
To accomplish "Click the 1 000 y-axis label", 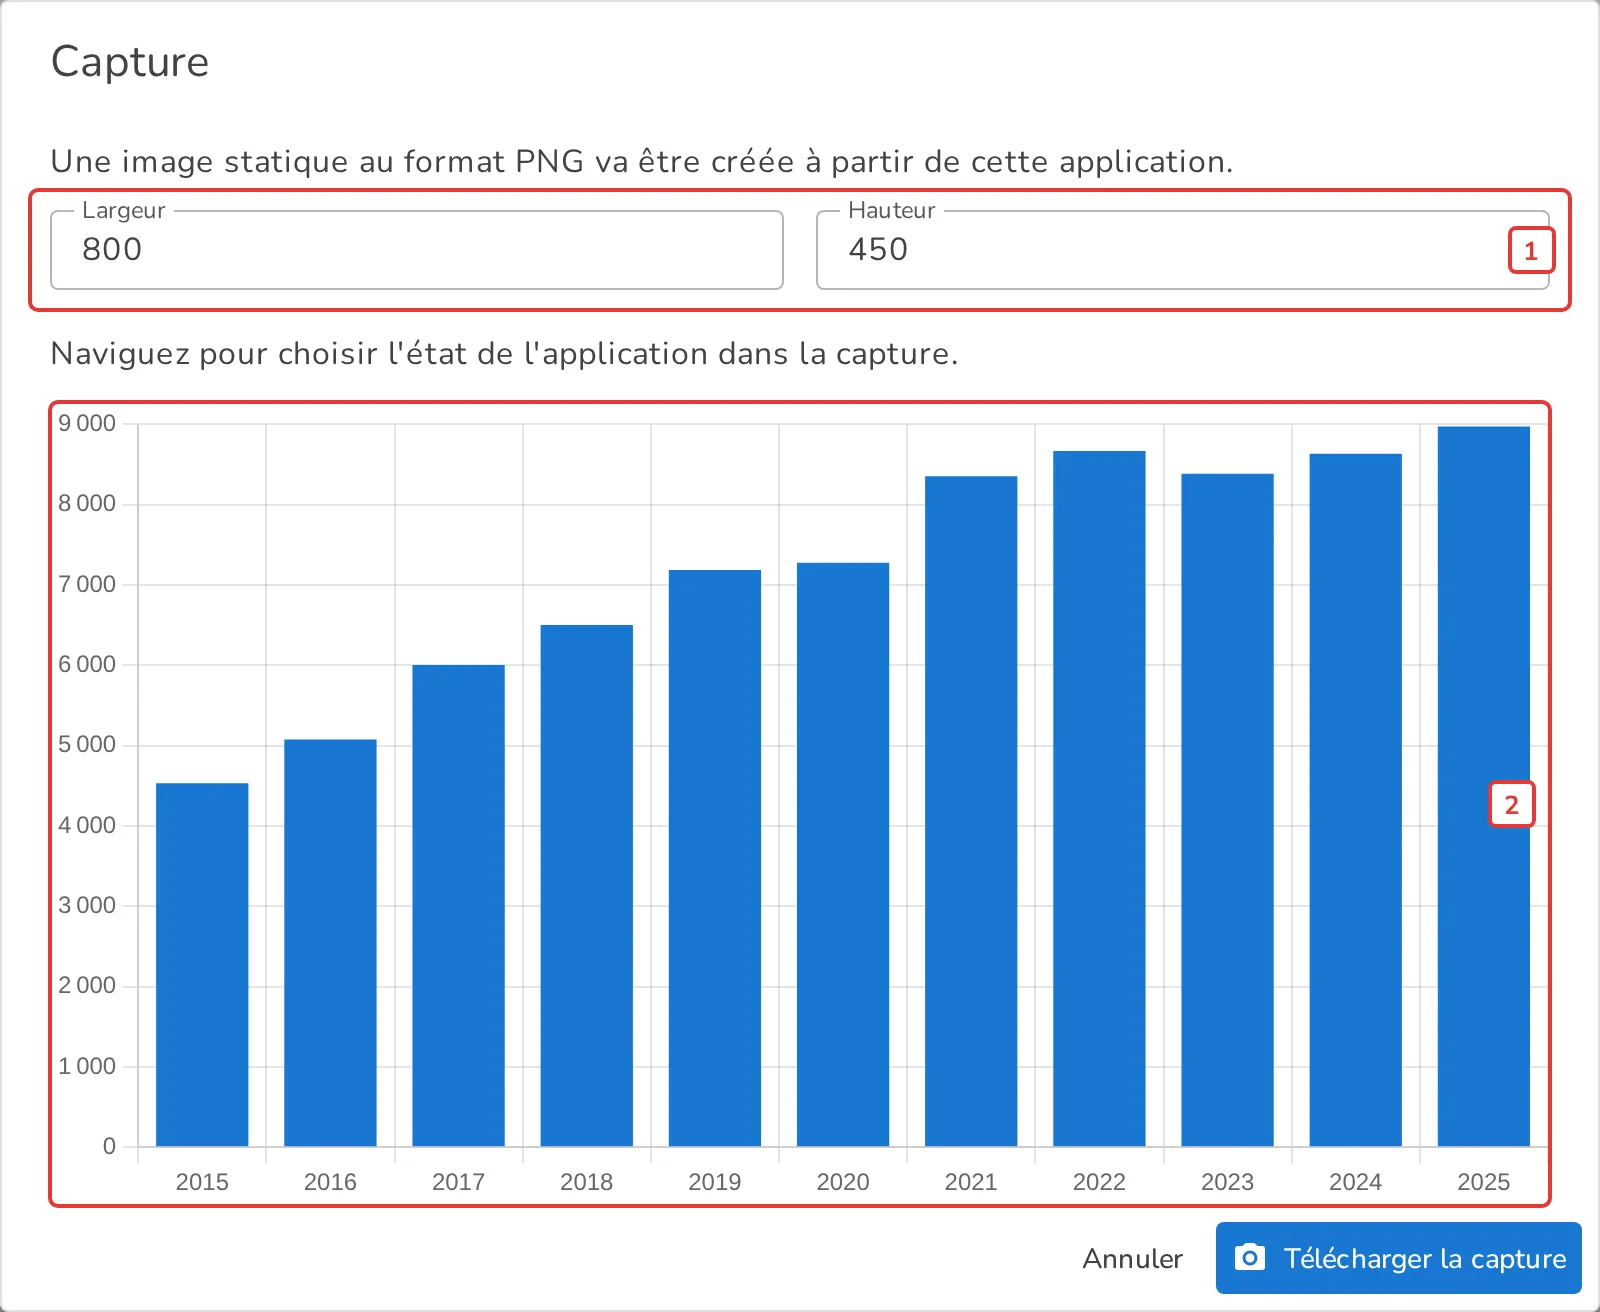I will pyautogui.click(x=87, y=1066).
